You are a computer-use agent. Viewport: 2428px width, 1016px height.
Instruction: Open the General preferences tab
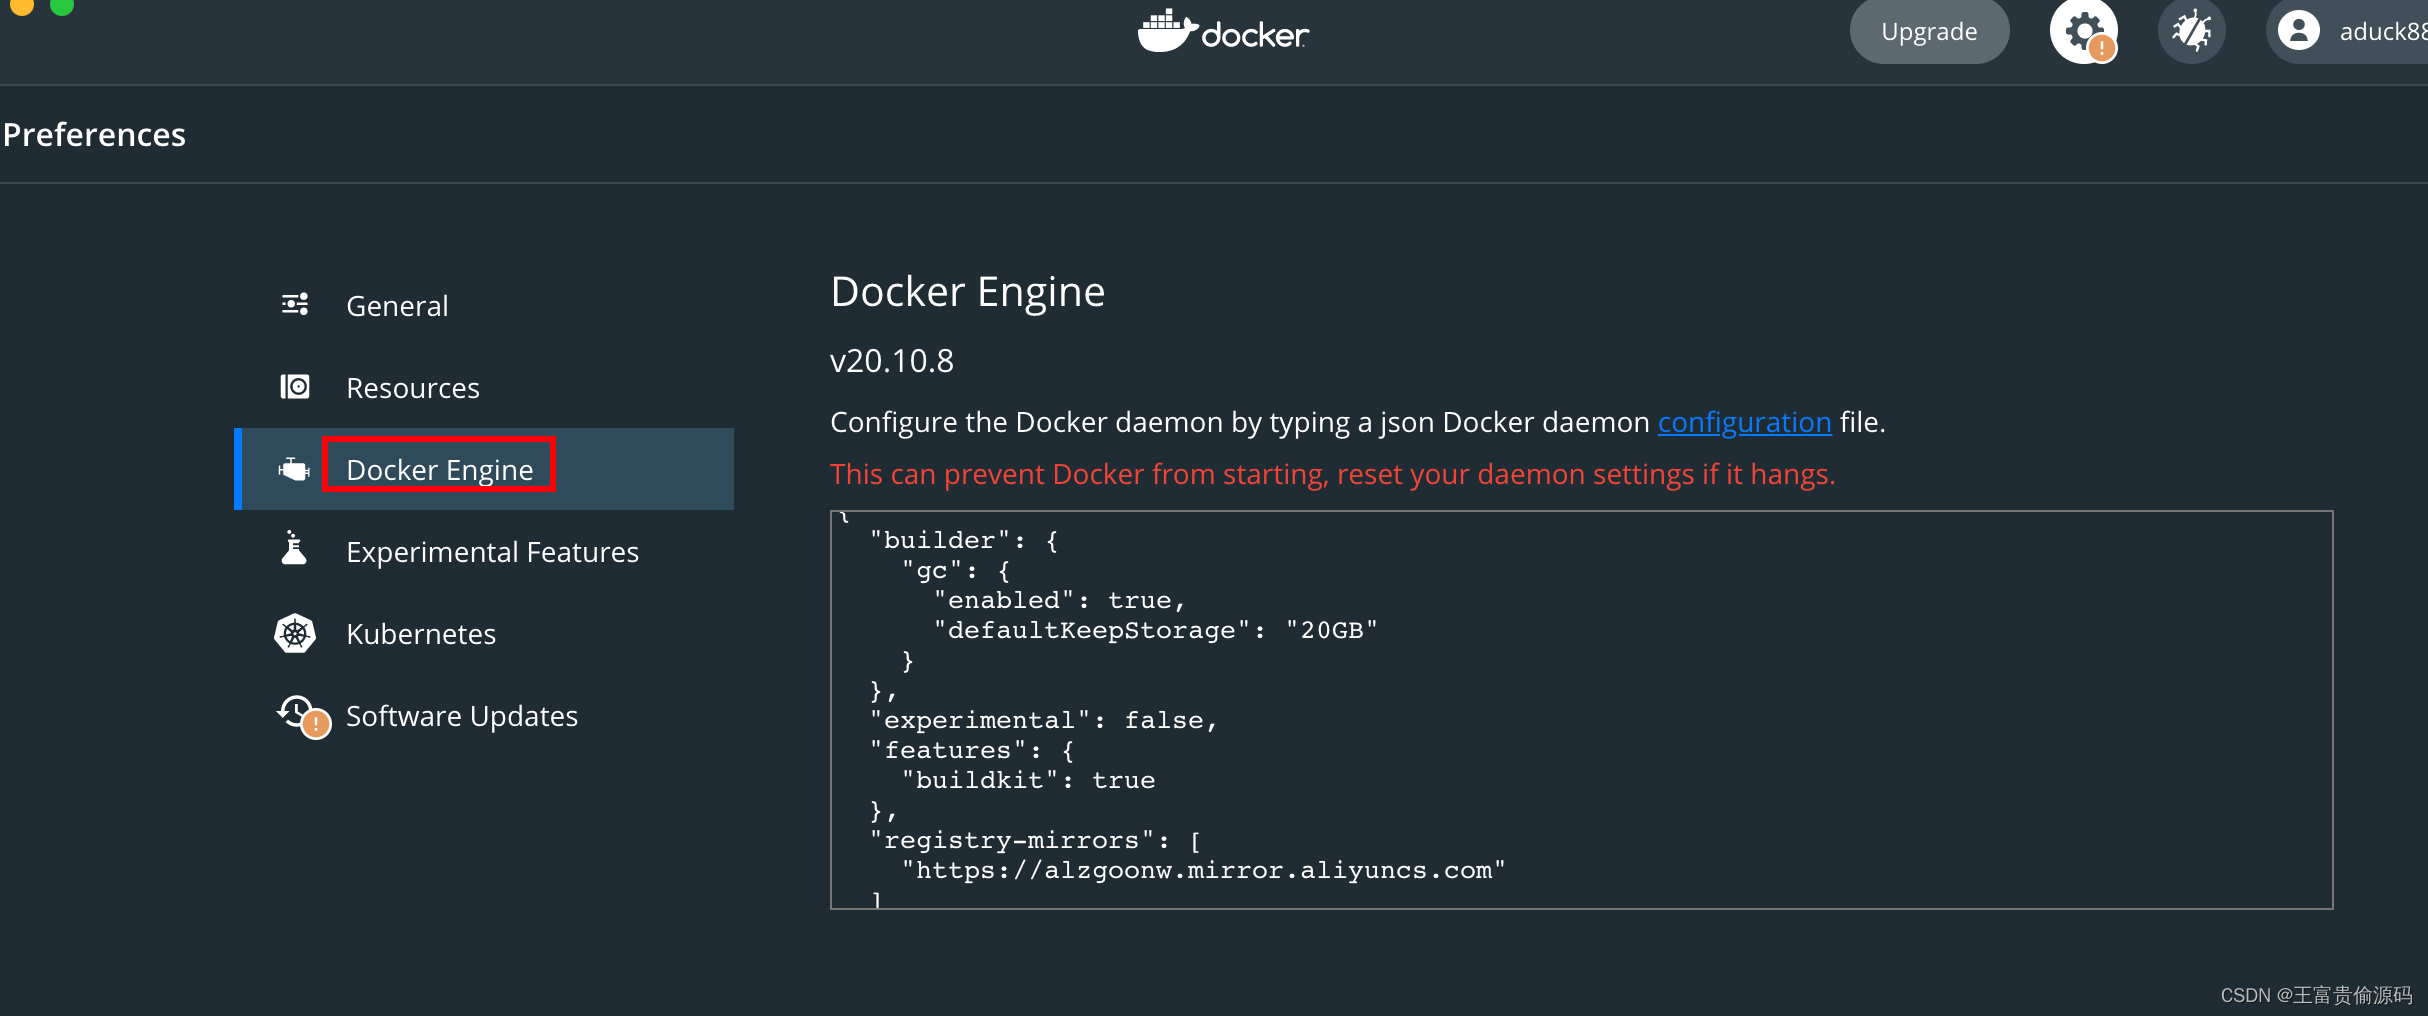[484, 305]
